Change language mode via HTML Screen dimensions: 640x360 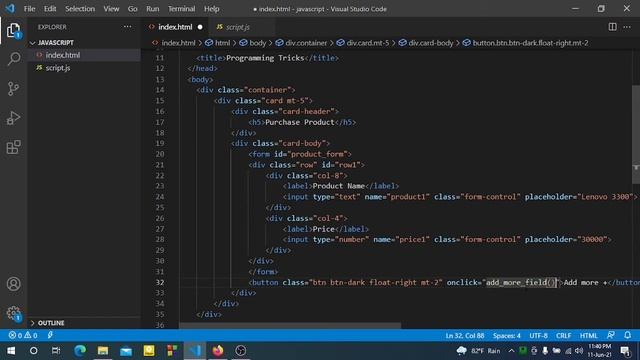point(589,336)
